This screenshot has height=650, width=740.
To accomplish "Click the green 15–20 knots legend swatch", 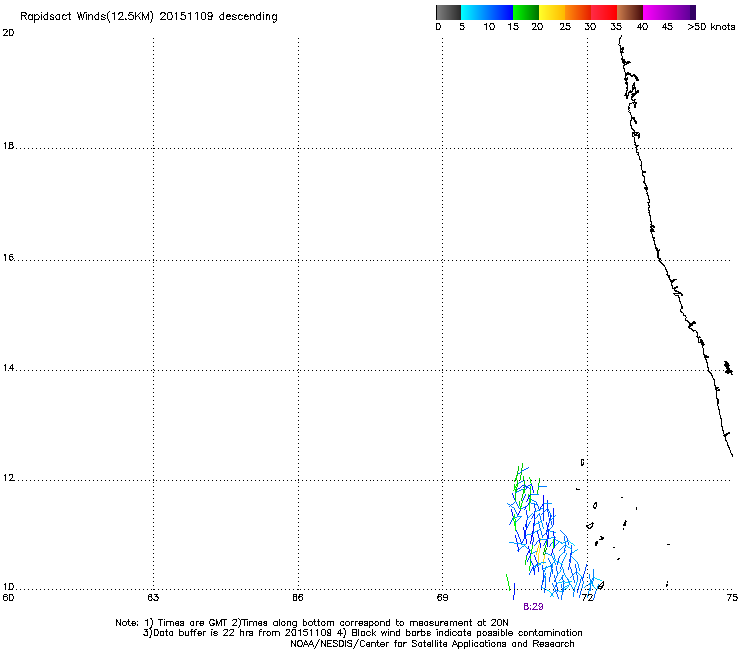I will pos(526,12).
